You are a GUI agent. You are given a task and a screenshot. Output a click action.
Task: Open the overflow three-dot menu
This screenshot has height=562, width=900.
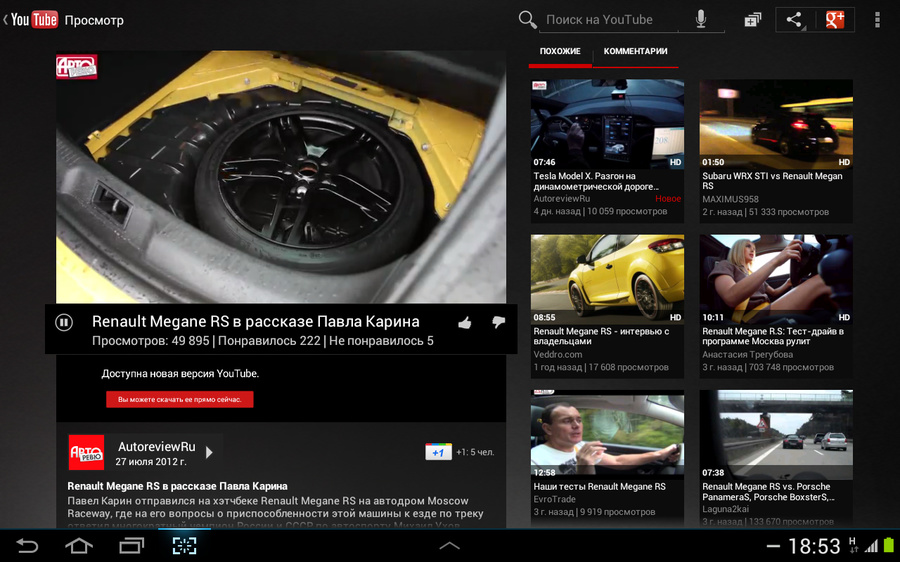[x=876, y=20]
